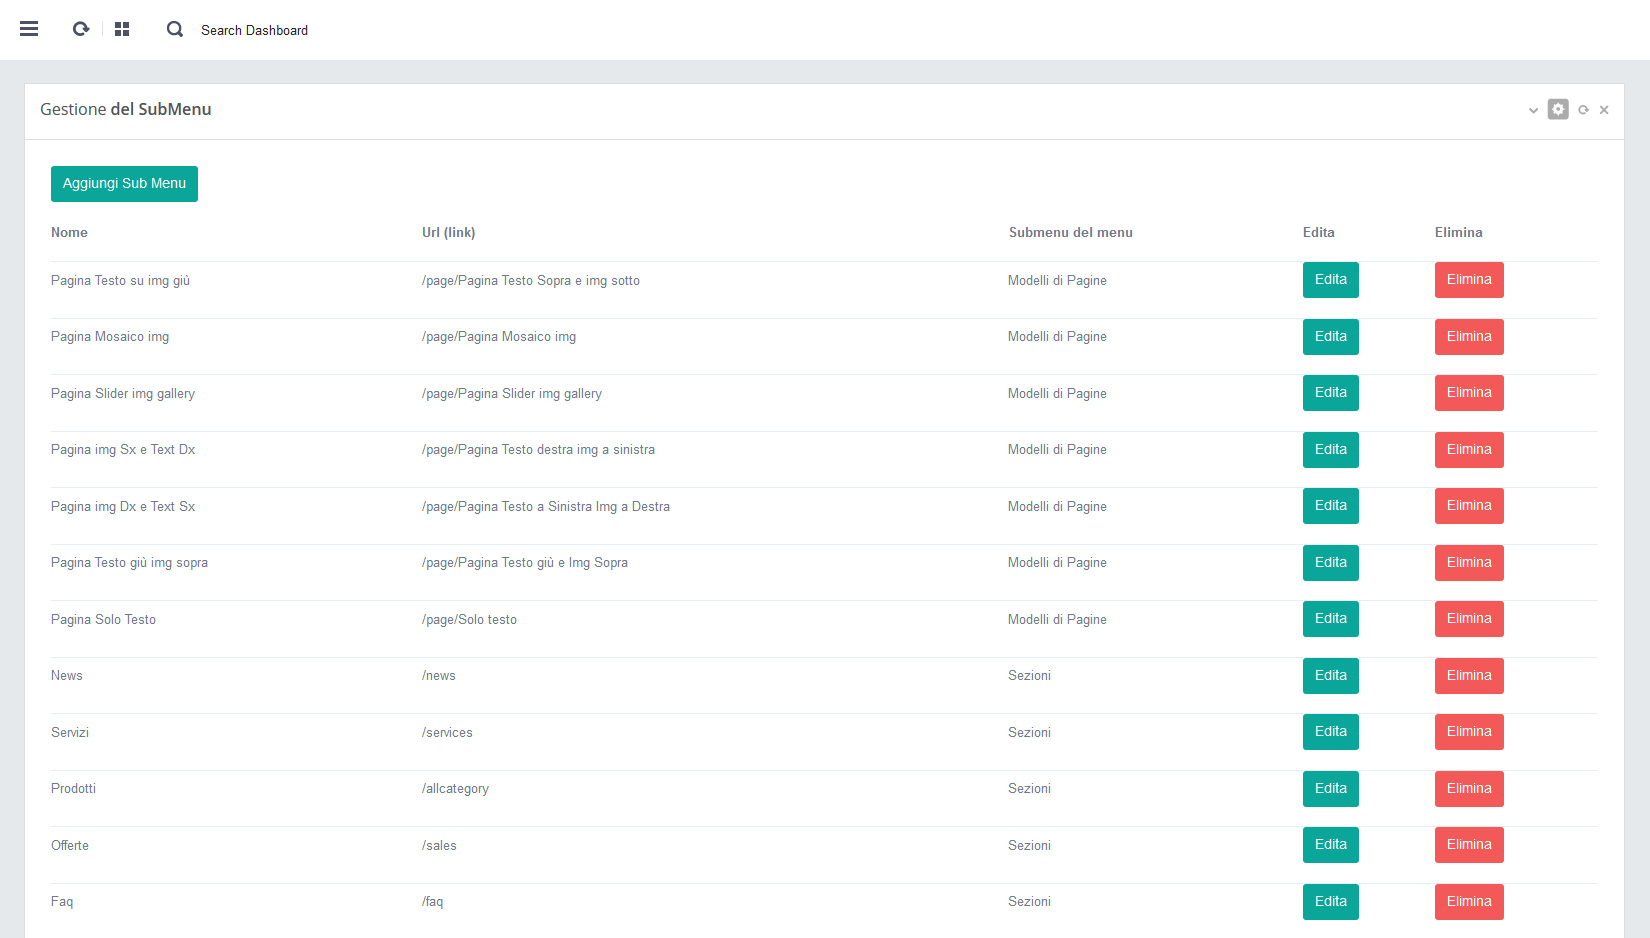
Task: Delete the Pagina img Sx e Text Dx row
Action: point(1468,450)
